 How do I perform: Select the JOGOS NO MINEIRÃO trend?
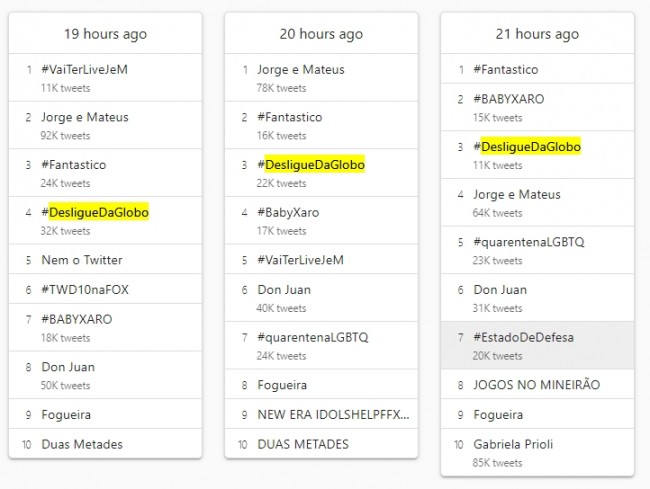click(536, 384)
